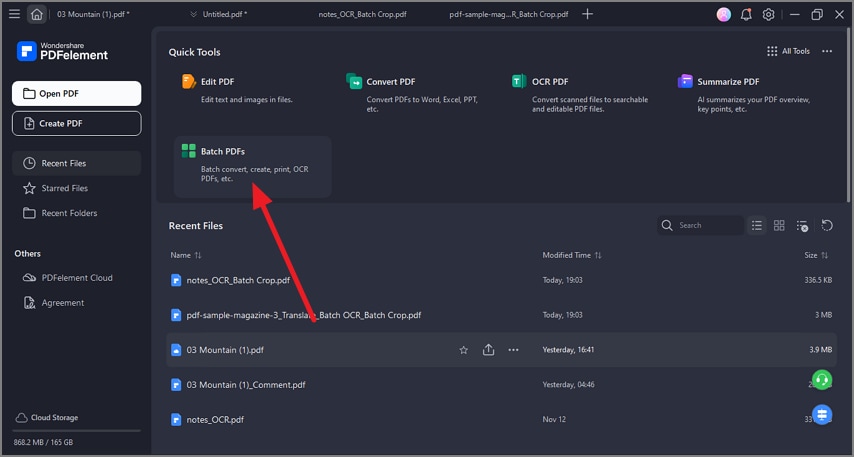Open the green headset support icon

click(x=821, y=380)
